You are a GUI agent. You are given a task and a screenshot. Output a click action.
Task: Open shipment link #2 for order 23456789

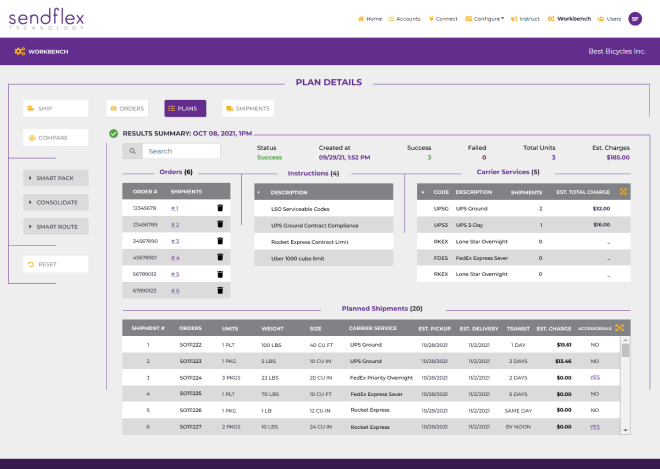174,225
